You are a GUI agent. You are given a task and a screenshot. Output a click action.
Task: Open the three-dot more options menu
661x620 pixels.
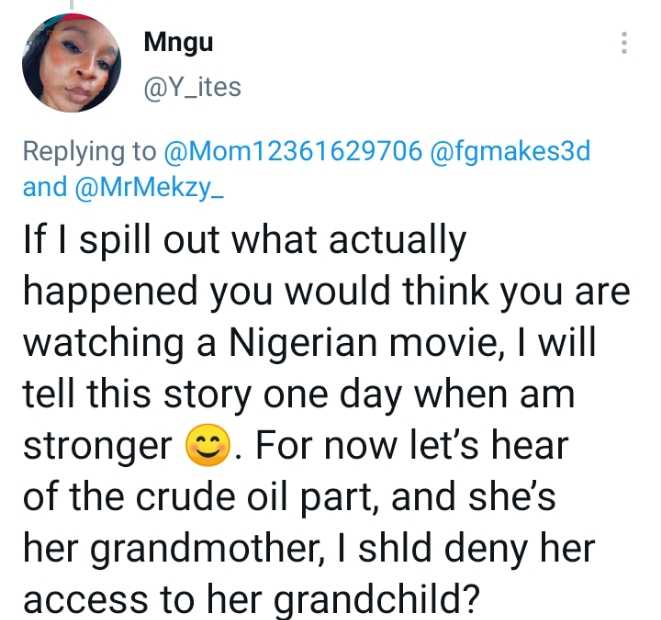click(x=624, y=44)
